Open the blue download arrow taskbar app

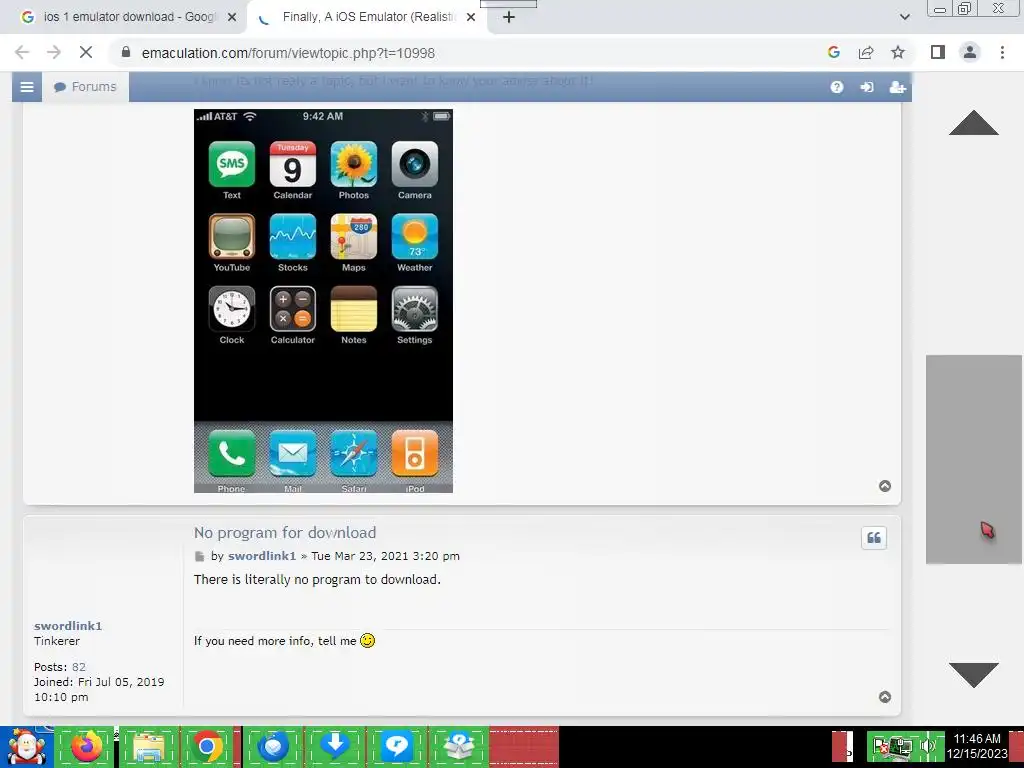click(x=335, y=746)
